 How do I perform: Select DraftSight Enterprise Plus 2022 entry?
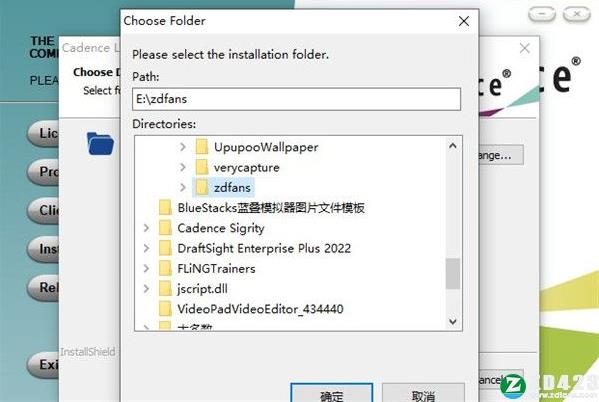click(264, 248)
